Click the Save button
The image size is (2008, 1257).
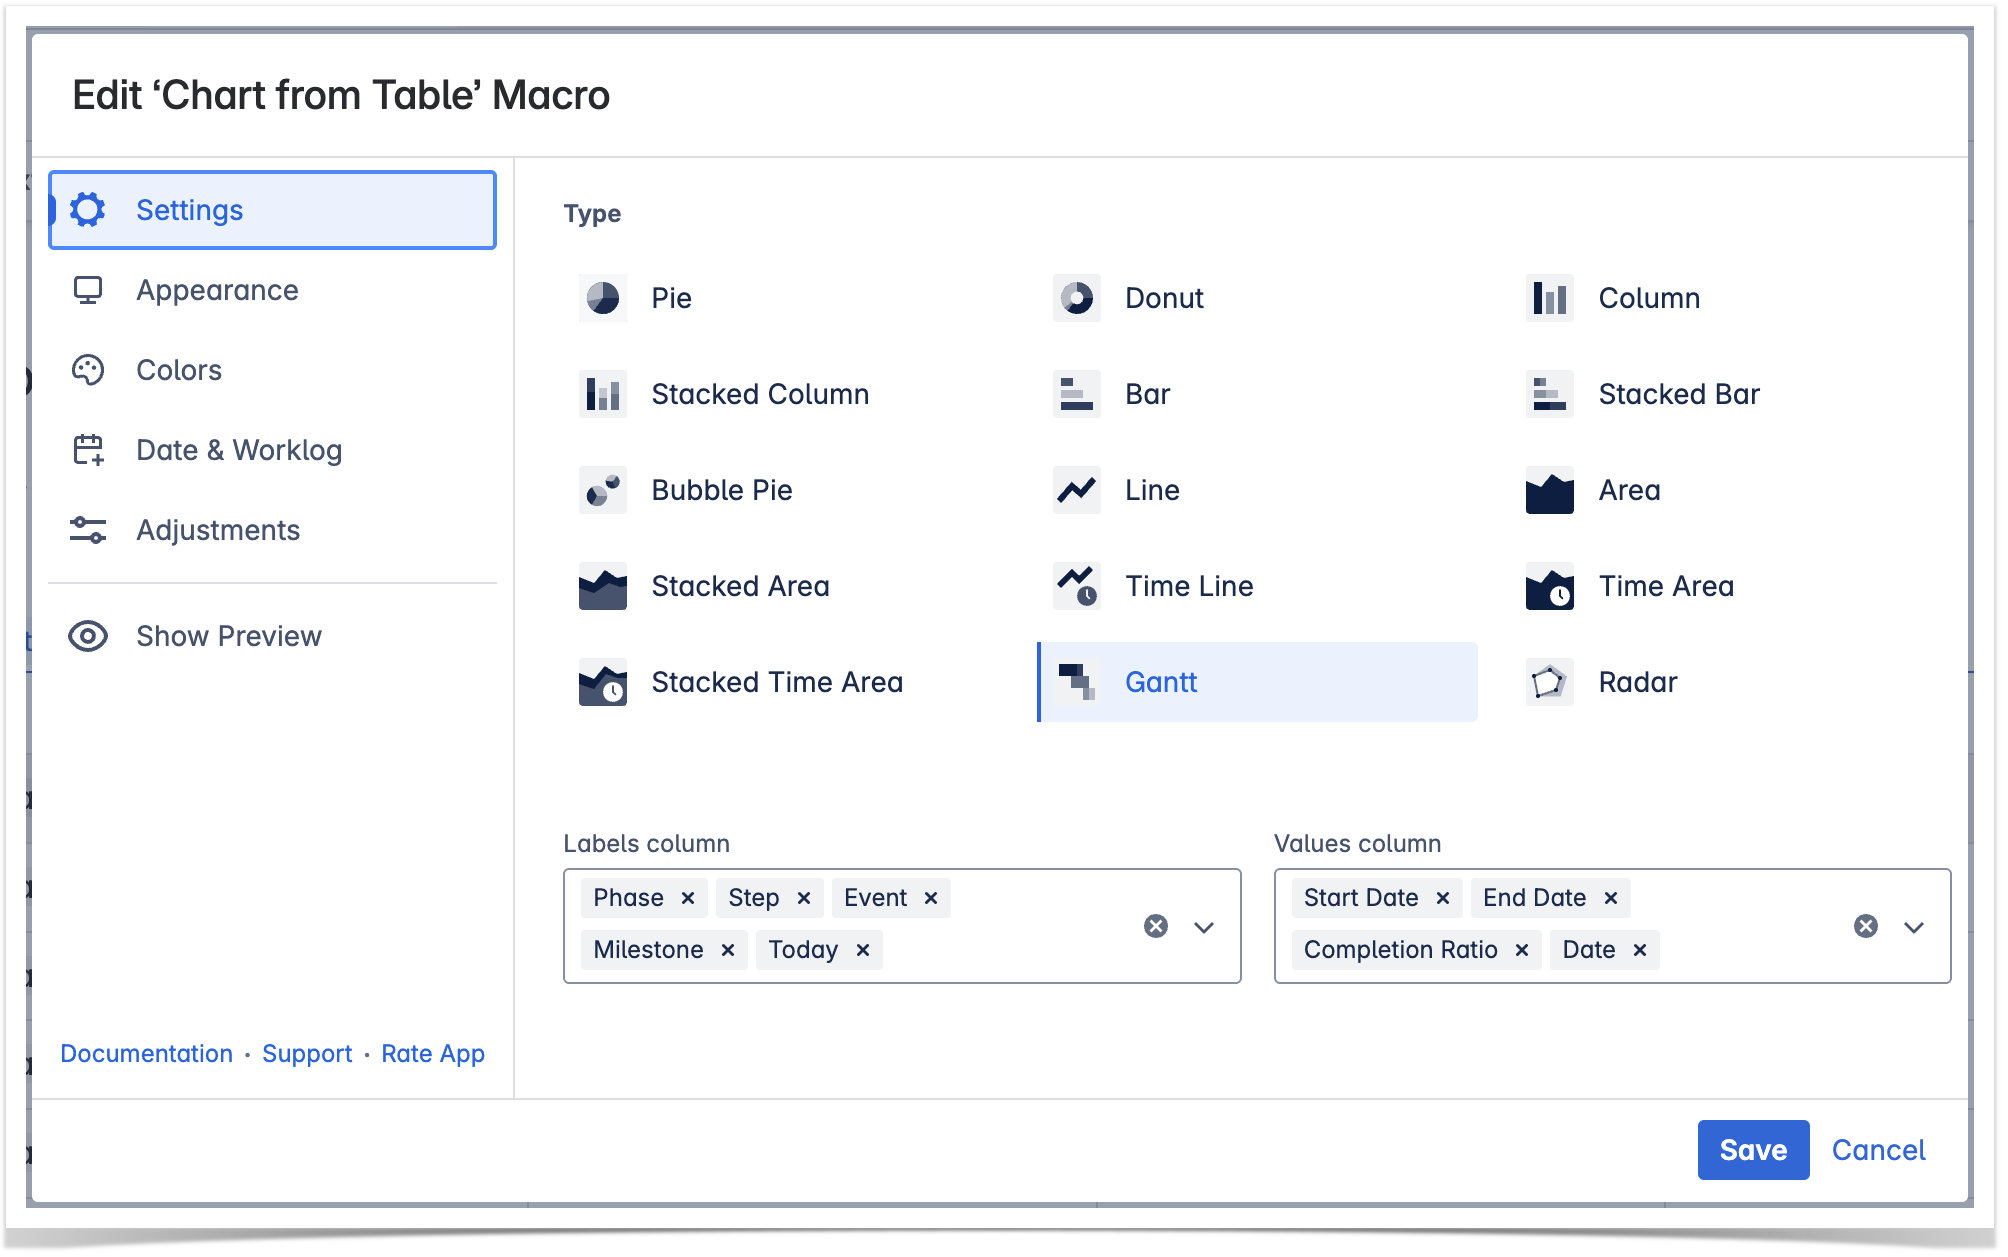[x=1752, y=1150]
